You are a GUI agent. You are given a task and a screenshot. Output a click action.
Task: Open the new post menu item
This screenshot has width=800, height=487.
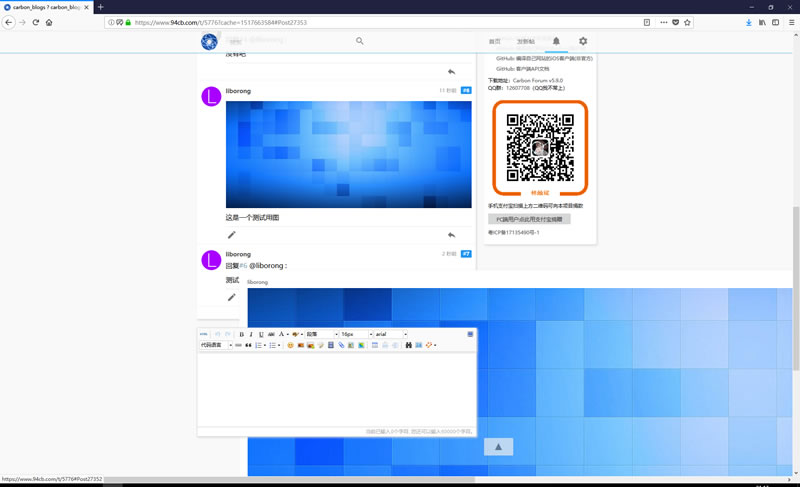[526, 41]
